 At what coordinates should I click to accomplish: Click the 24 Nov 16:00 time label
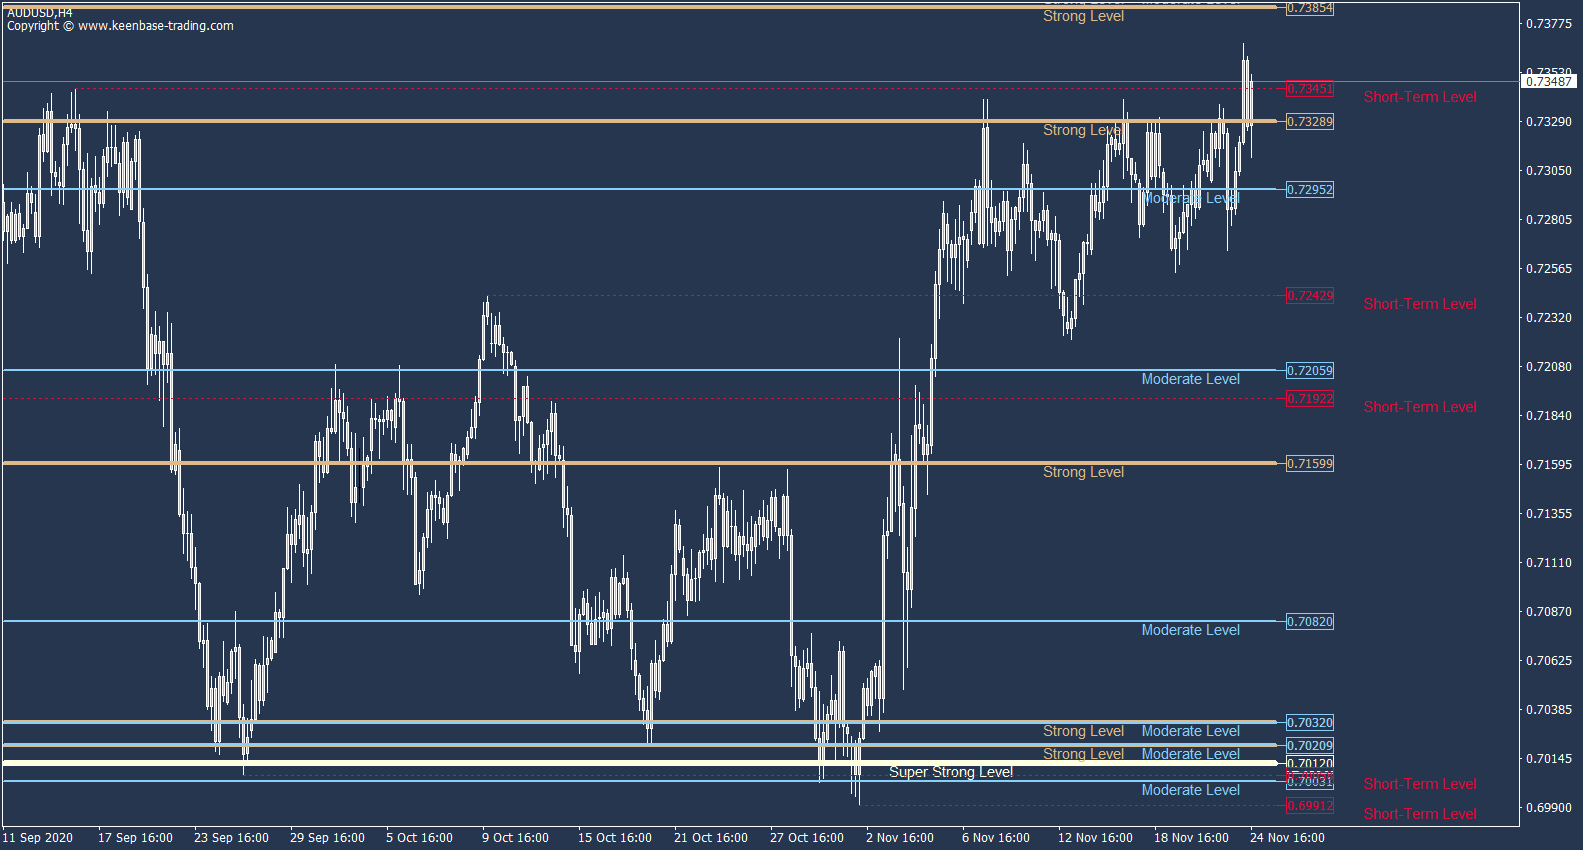(1287, 838)
